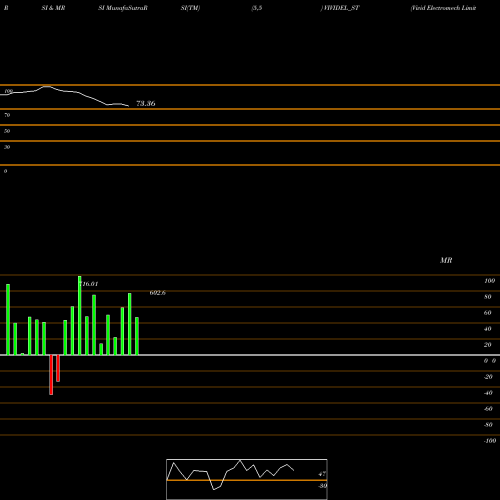
Task: Click the peak of the RSI line
Action: 47,86
